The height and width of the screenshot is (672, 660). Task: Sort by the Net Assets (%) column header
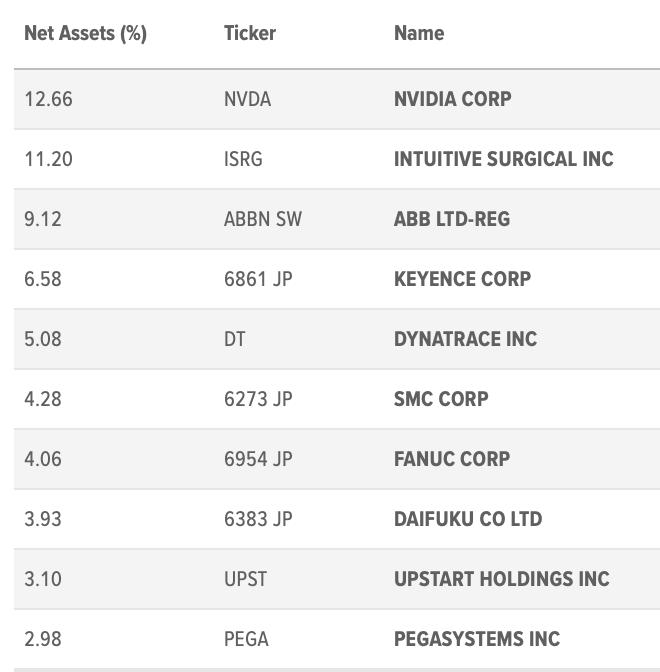85,33
